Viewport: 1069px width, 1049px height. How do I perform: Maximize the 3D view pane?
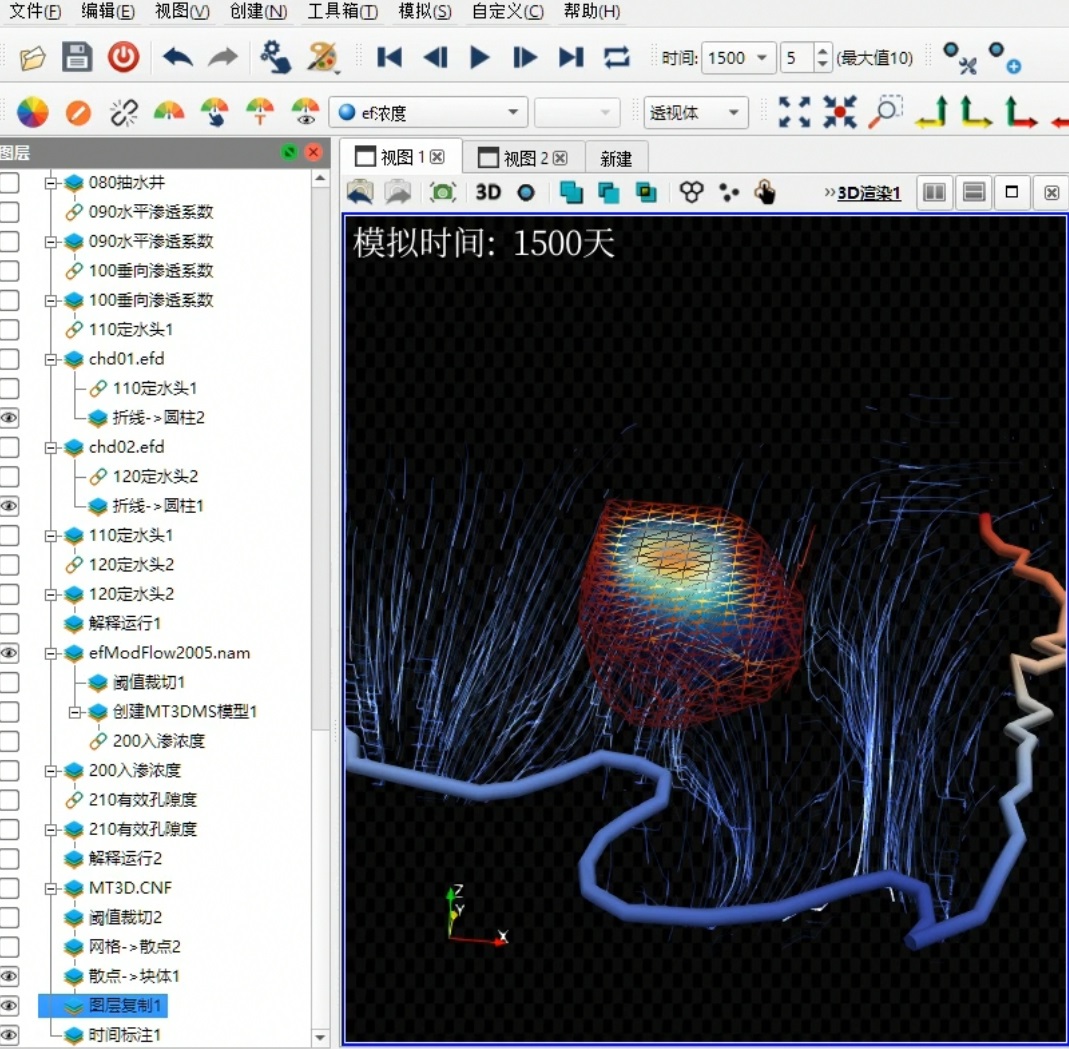tap(1012, 193)
